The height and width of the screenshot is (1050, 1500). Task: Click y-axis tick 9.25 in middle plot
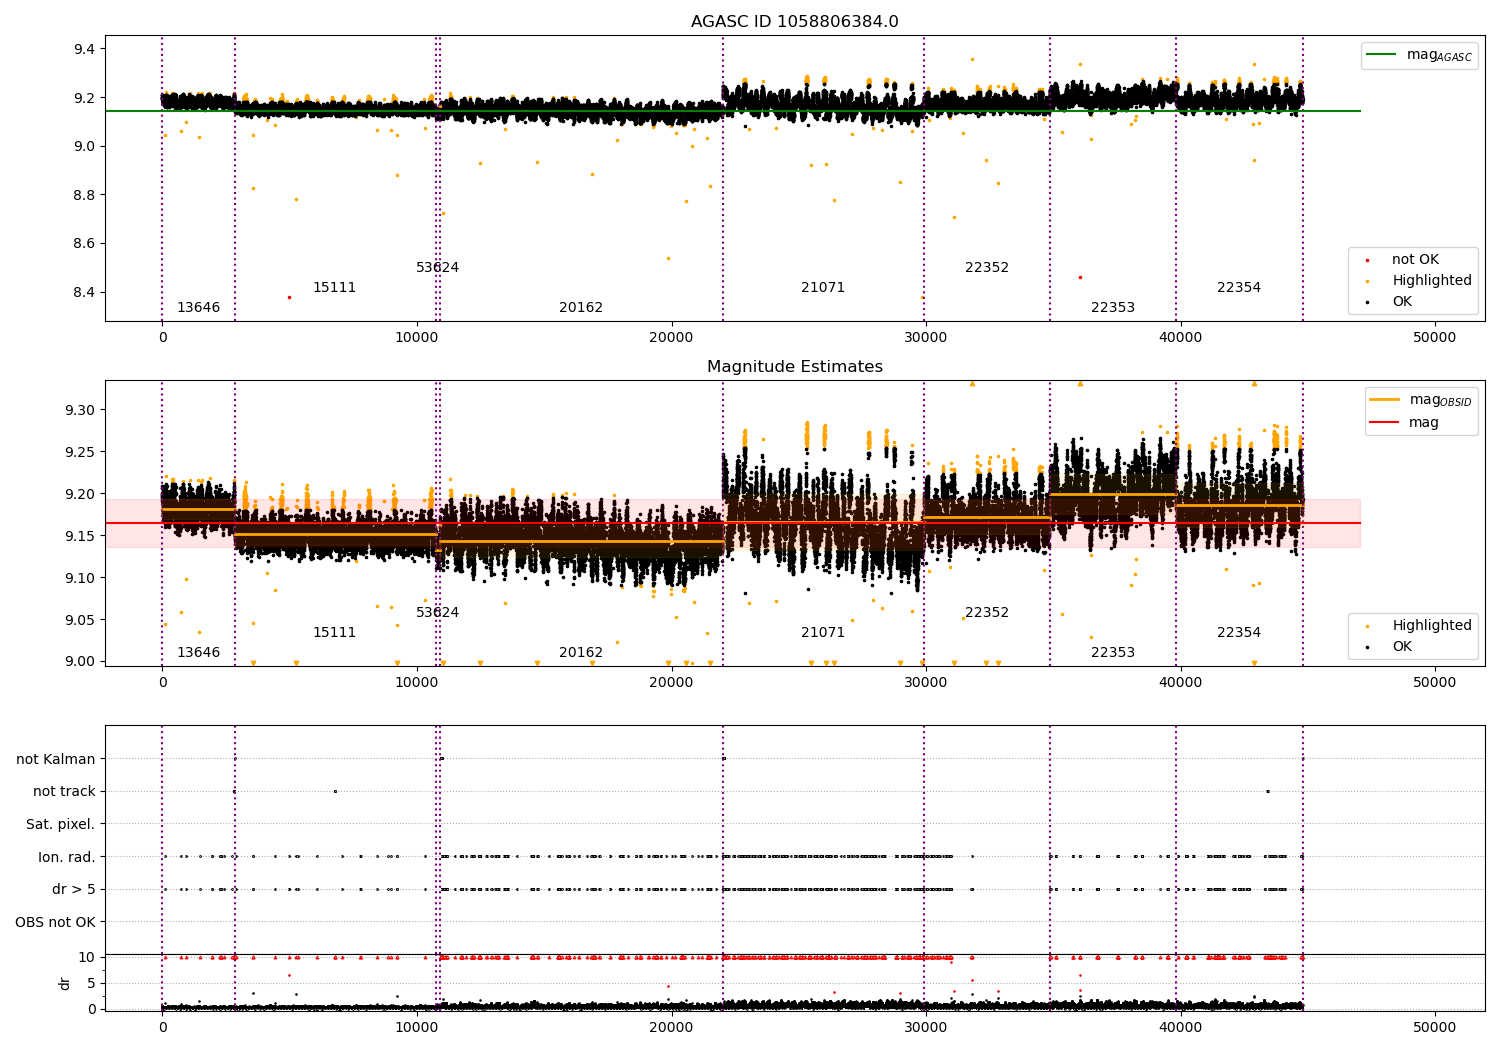click(x=81, y=452)
